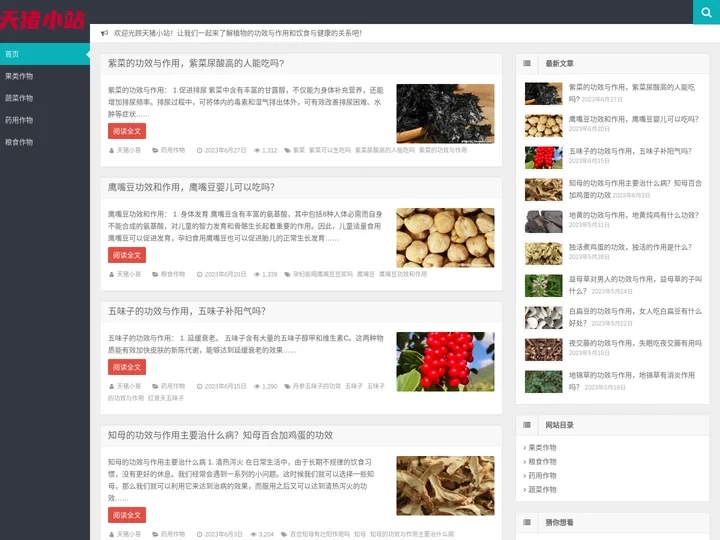
Task: Open sidebar link 地黄的功效与作用，地黄炖鸡有什么功效
Action: (634, 215)
